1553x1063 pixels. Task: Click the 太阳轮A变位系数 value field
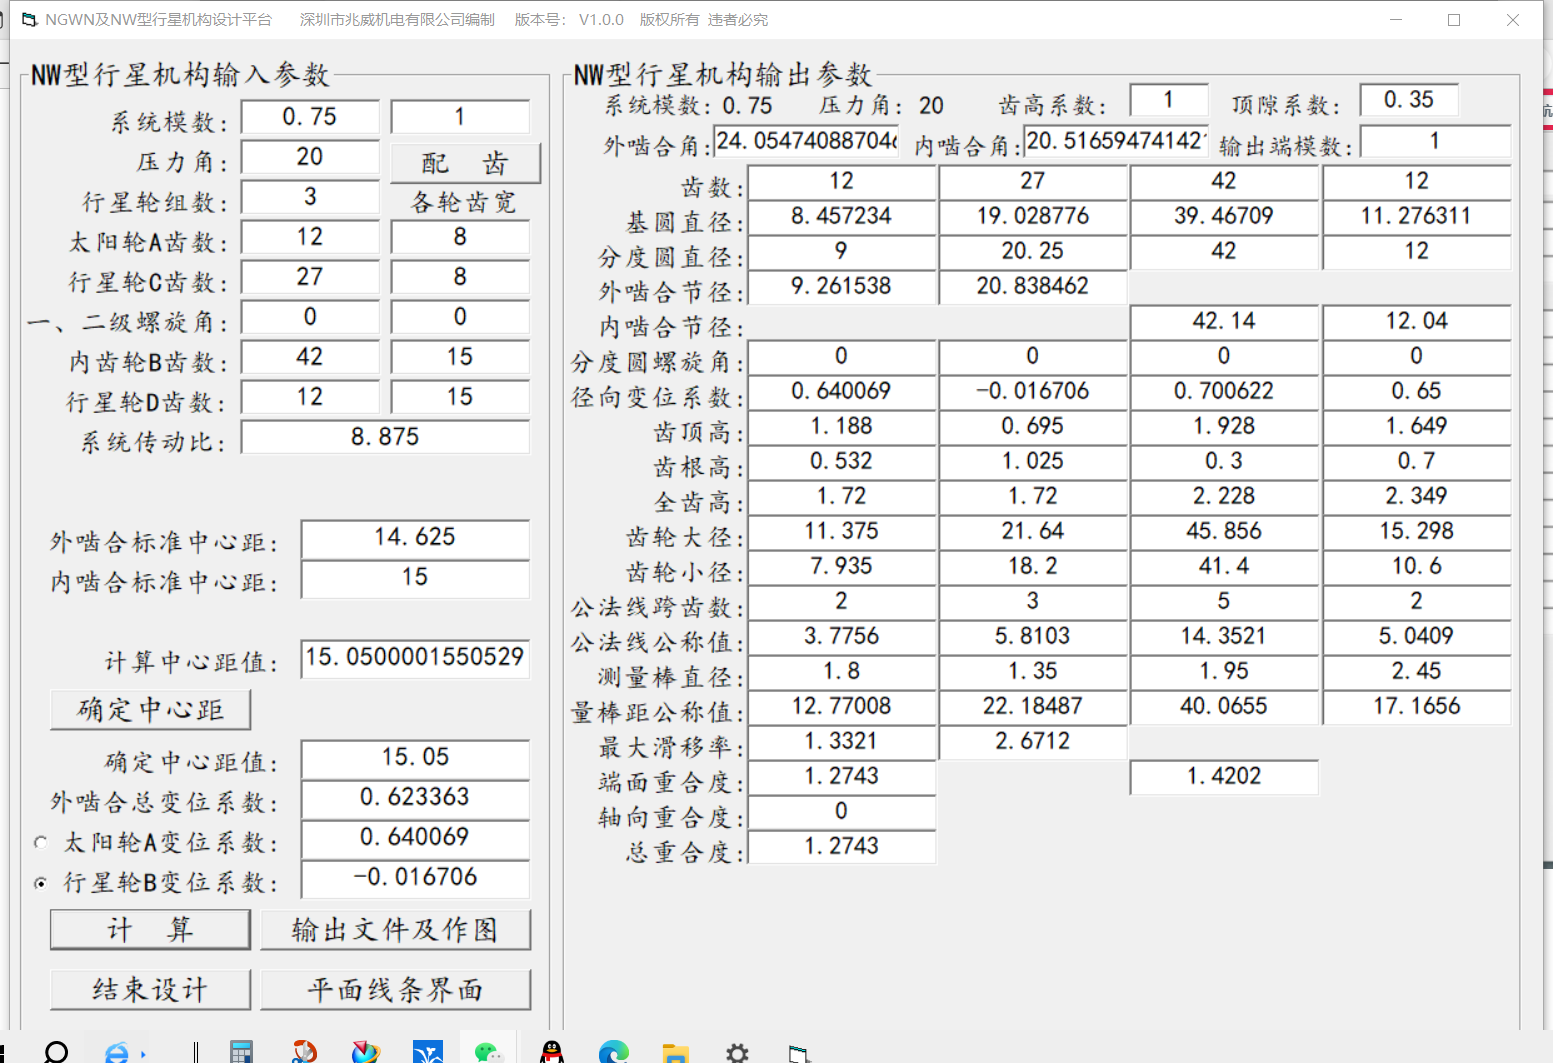(x=415, y=839)
